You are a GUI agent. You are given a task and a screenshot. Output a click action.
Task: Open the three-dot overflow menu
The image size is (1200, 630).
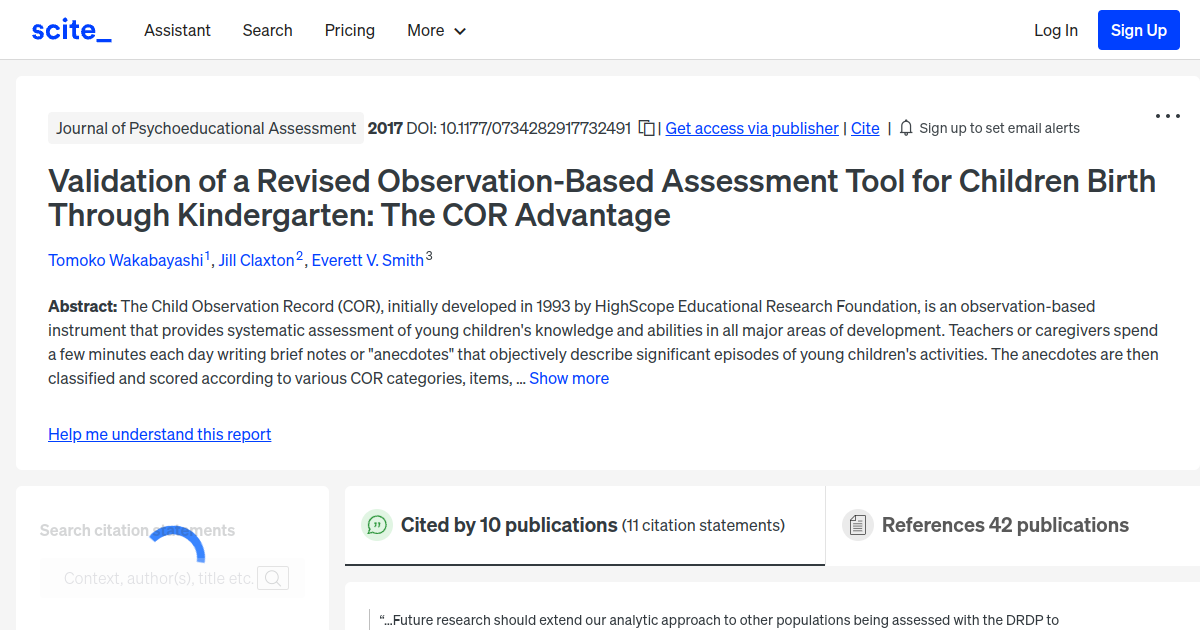pyautogui.click(x=1167, y=116)
